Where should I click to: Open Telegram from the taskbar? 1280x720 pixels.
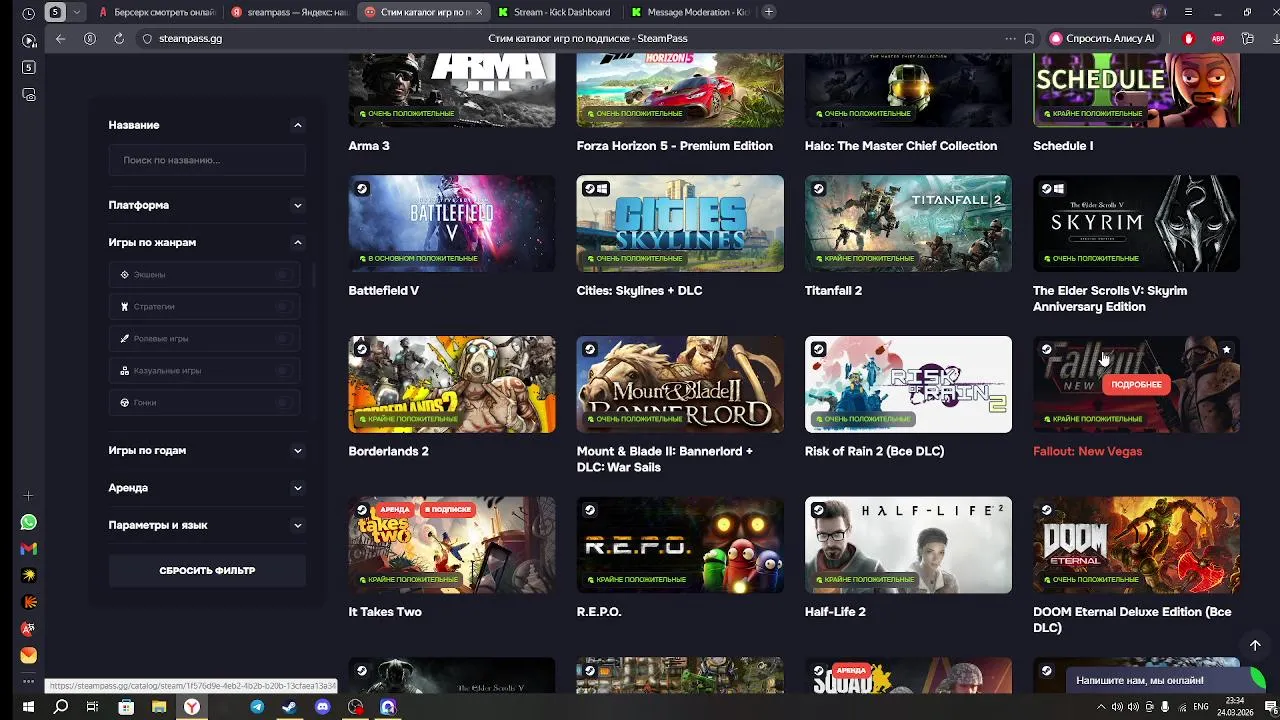point(257,707)
